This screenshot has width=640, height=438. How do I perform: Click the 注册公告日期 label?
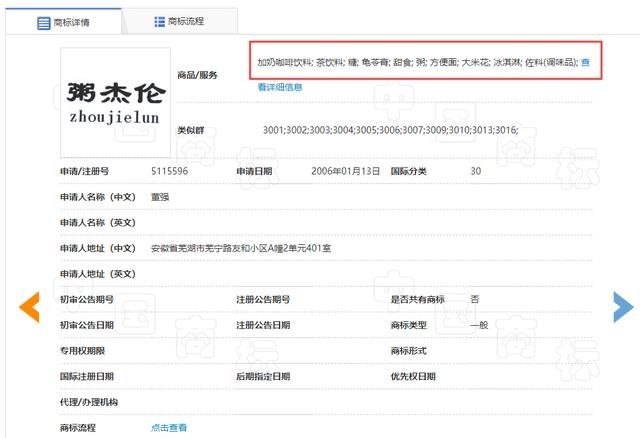[x=263, y=325]
